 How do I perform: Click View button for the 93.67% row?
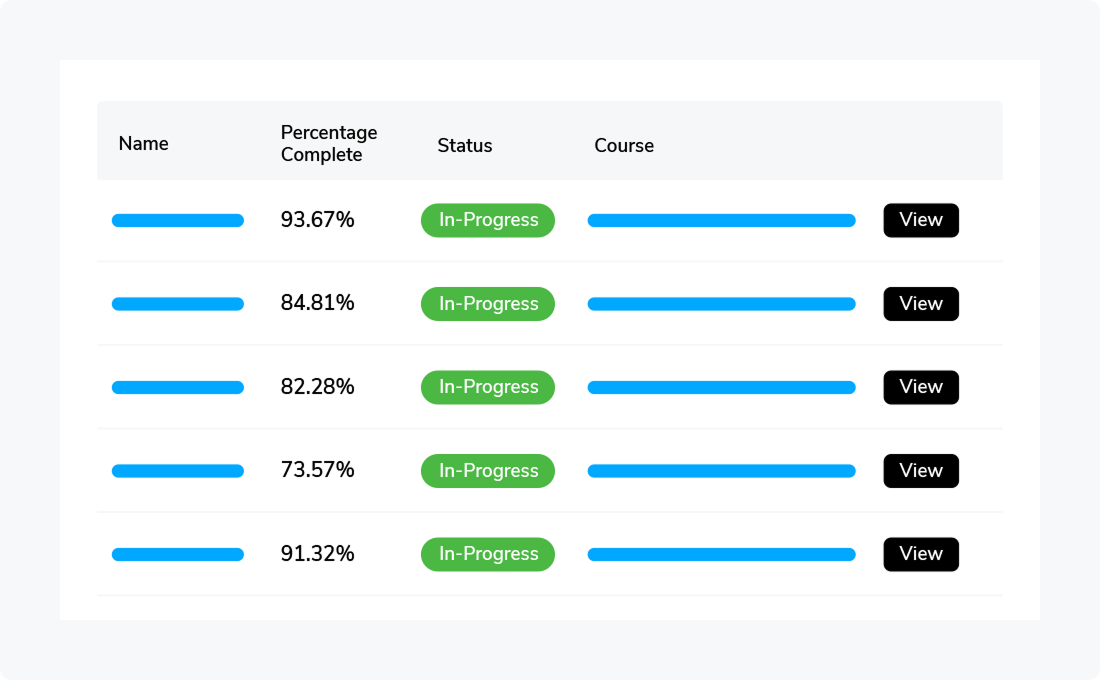tap(920, 220)
